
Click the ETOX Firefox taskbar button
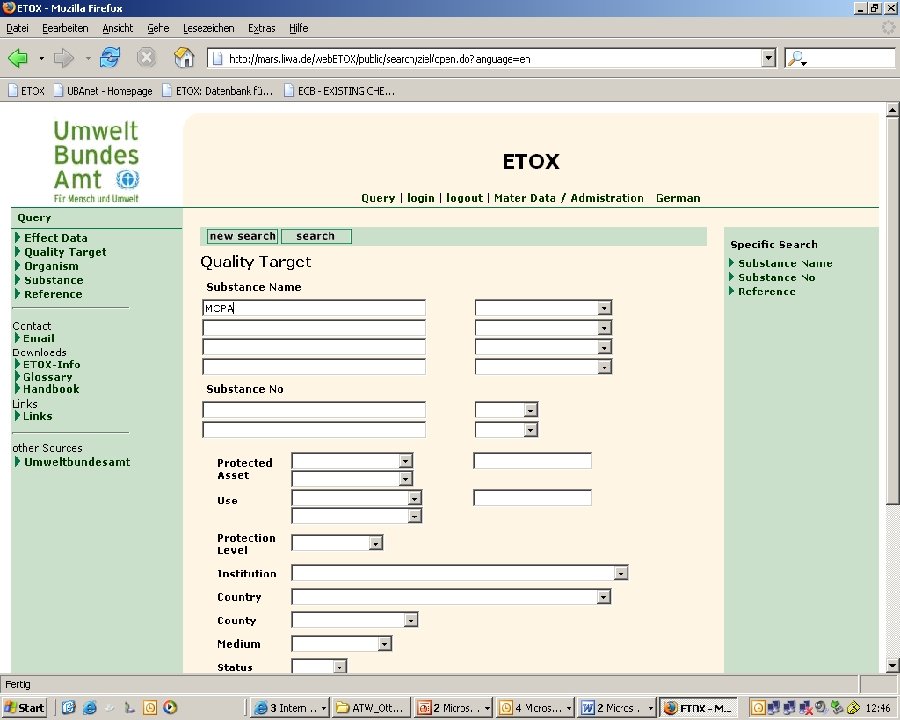[x=698, y=708]
